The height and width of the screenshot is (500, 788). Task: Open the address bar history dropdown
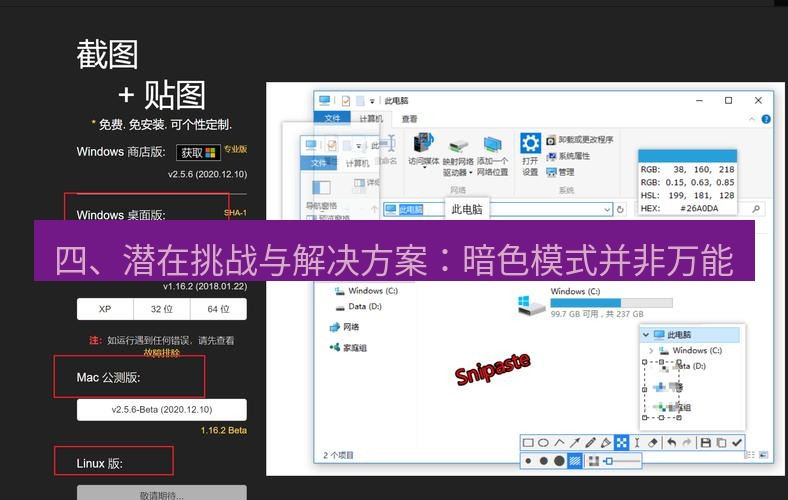point(607,210)
